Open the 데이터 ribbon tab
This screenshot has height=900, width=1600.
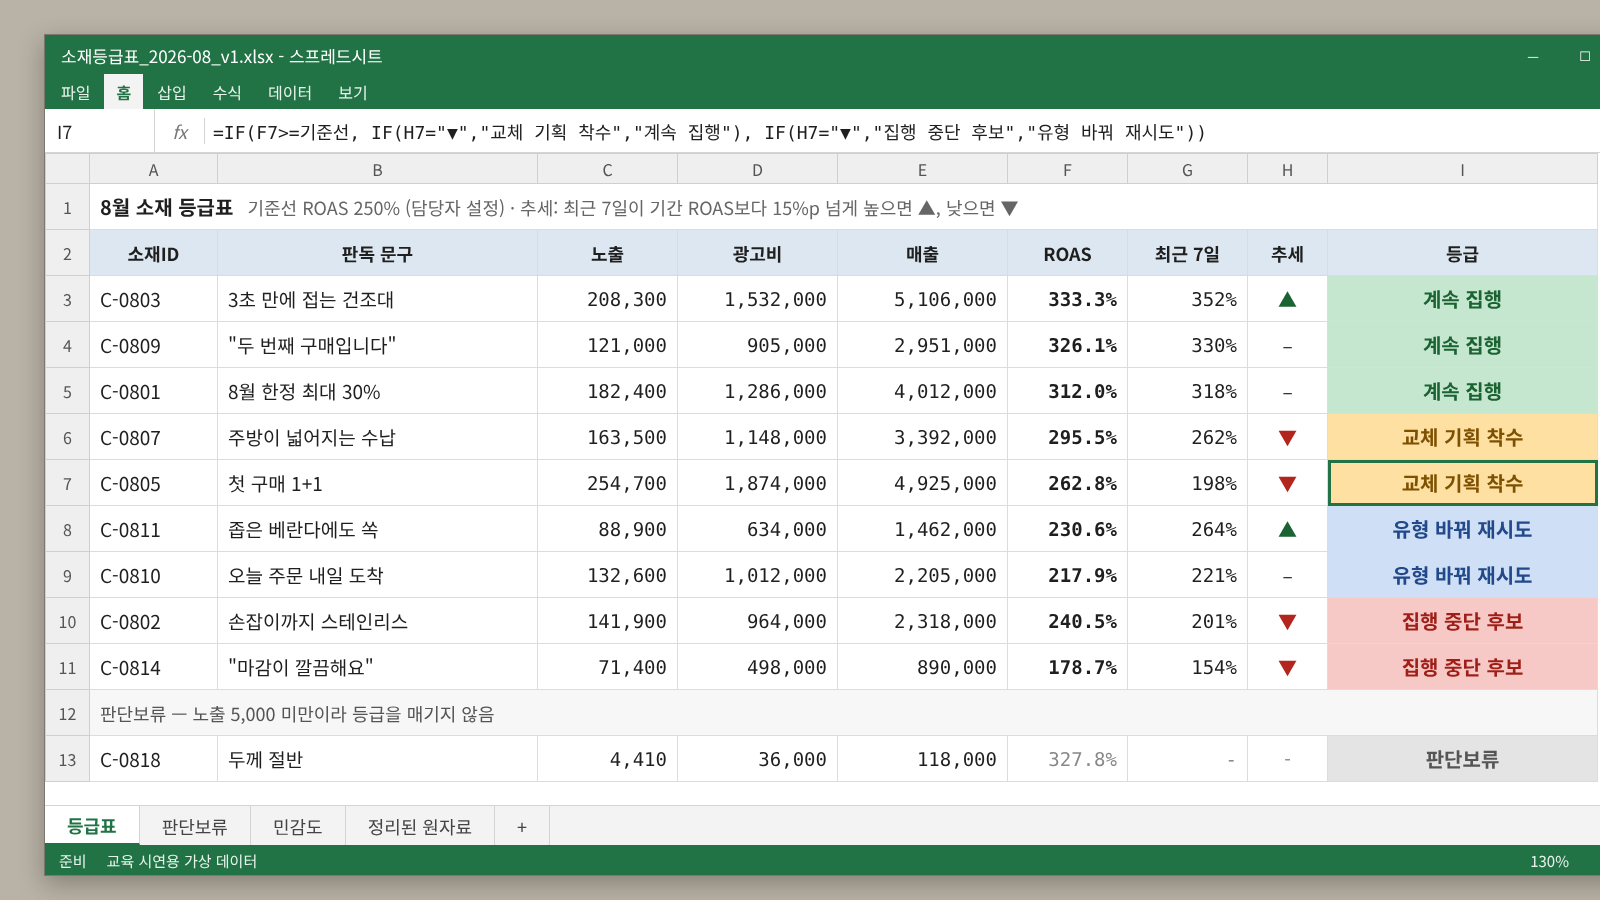[x=290, y=93]
